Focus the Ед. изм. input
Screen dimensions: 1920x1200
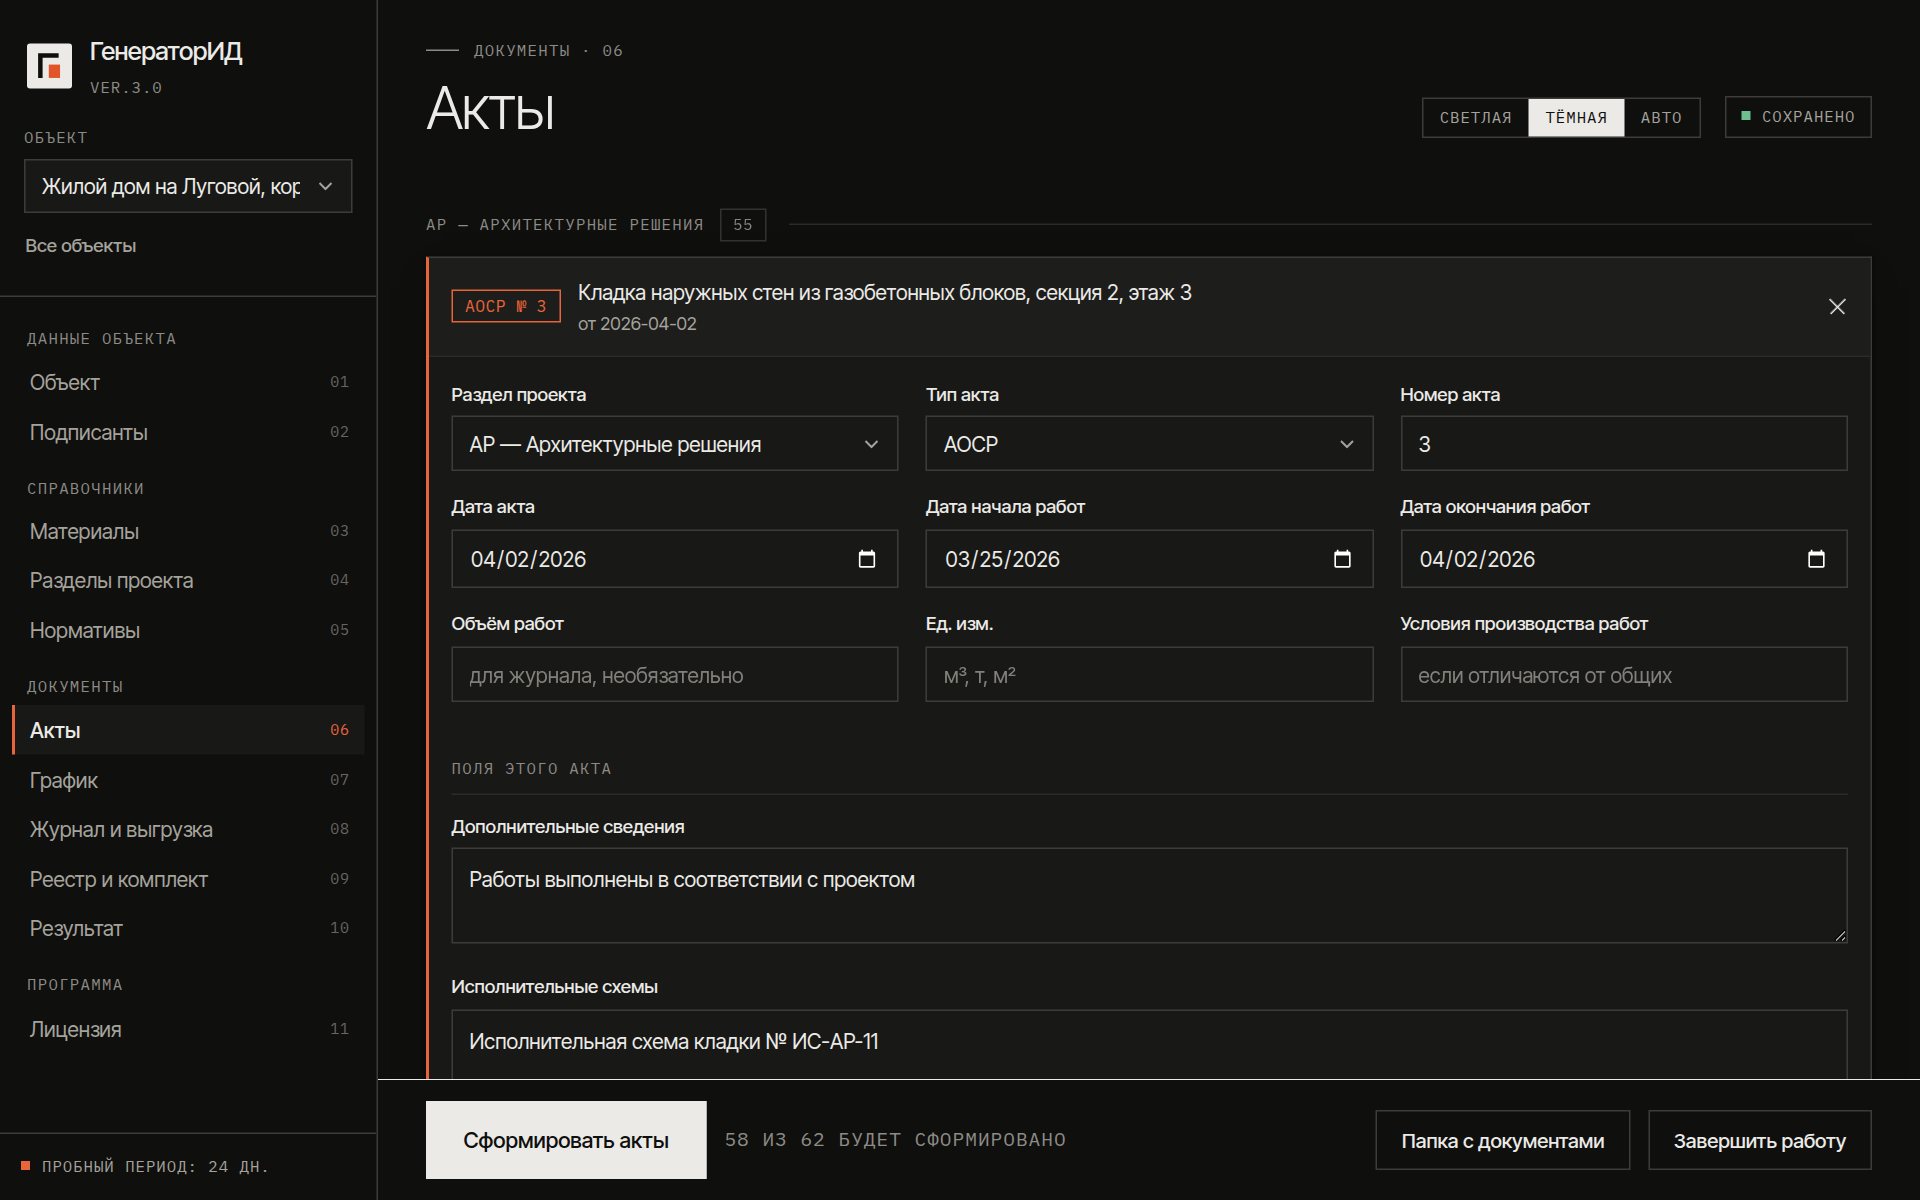point(1149,675)
